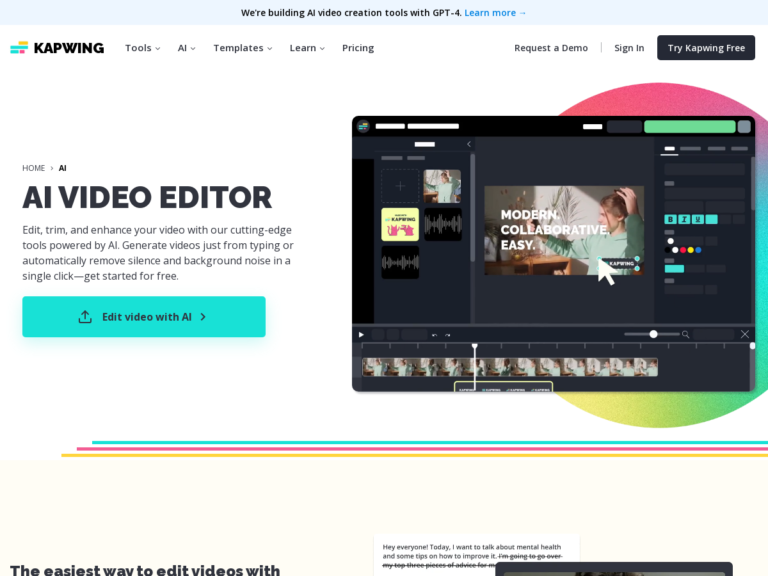Viewport: 768px width, 576px height.
Task: Click the Kapwing logo in the header
Action: pos(57,48)
